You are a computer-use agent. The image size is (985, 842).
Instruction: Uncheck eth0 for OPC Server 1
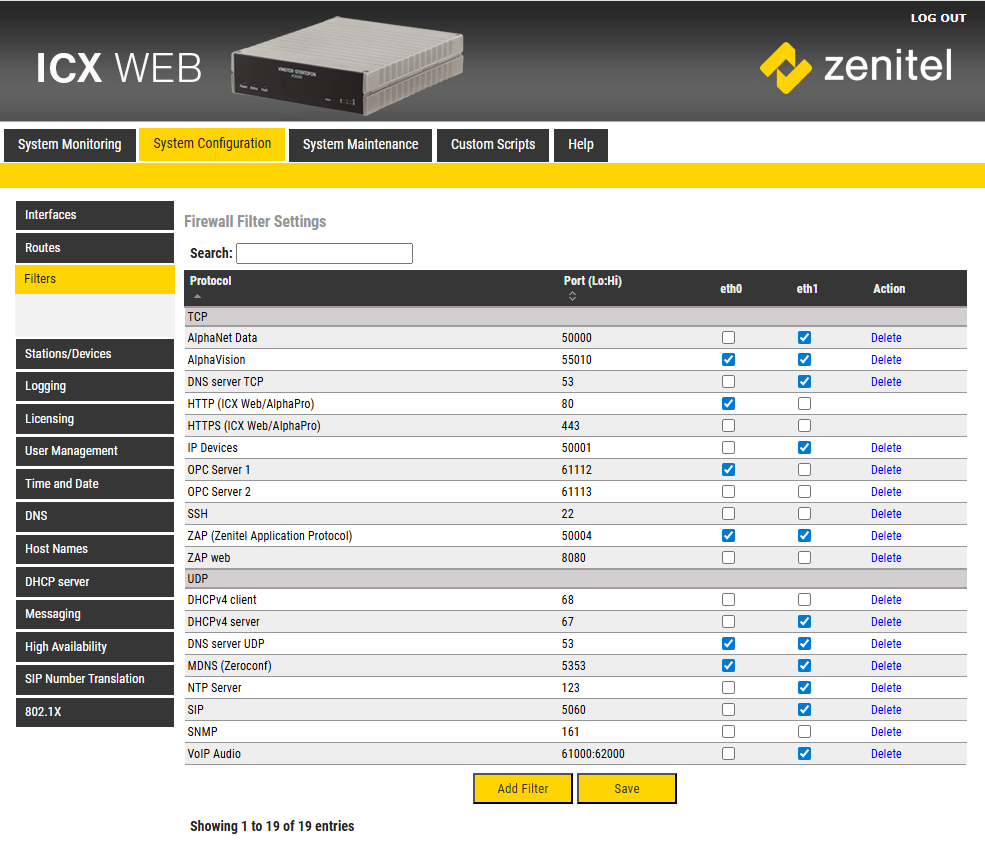[x=728, y=469]
